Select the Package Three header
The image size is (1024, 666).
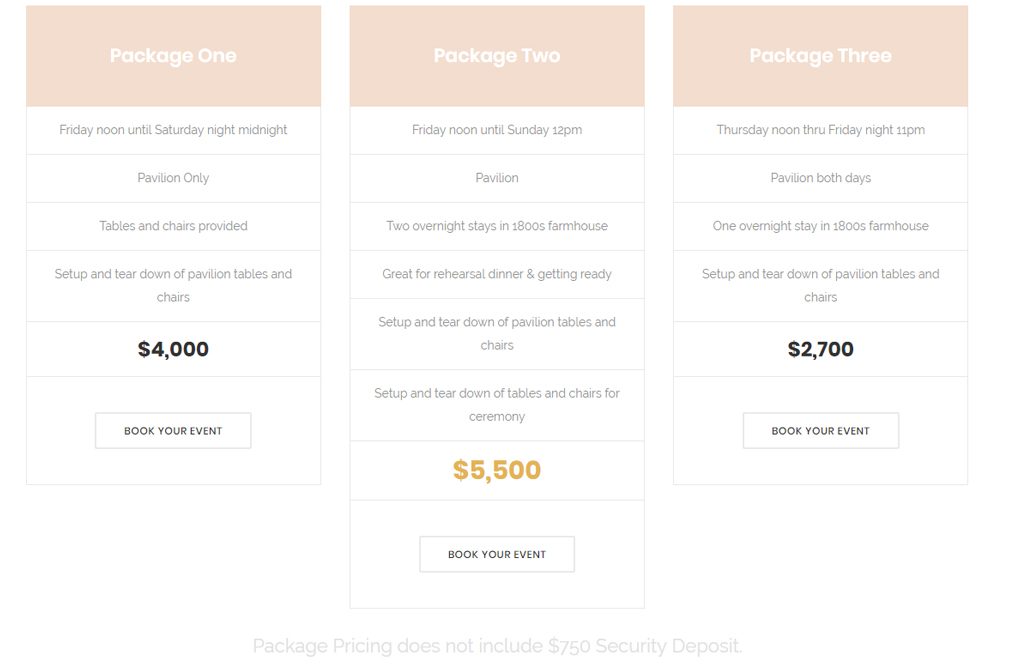(x=820, y=56)
